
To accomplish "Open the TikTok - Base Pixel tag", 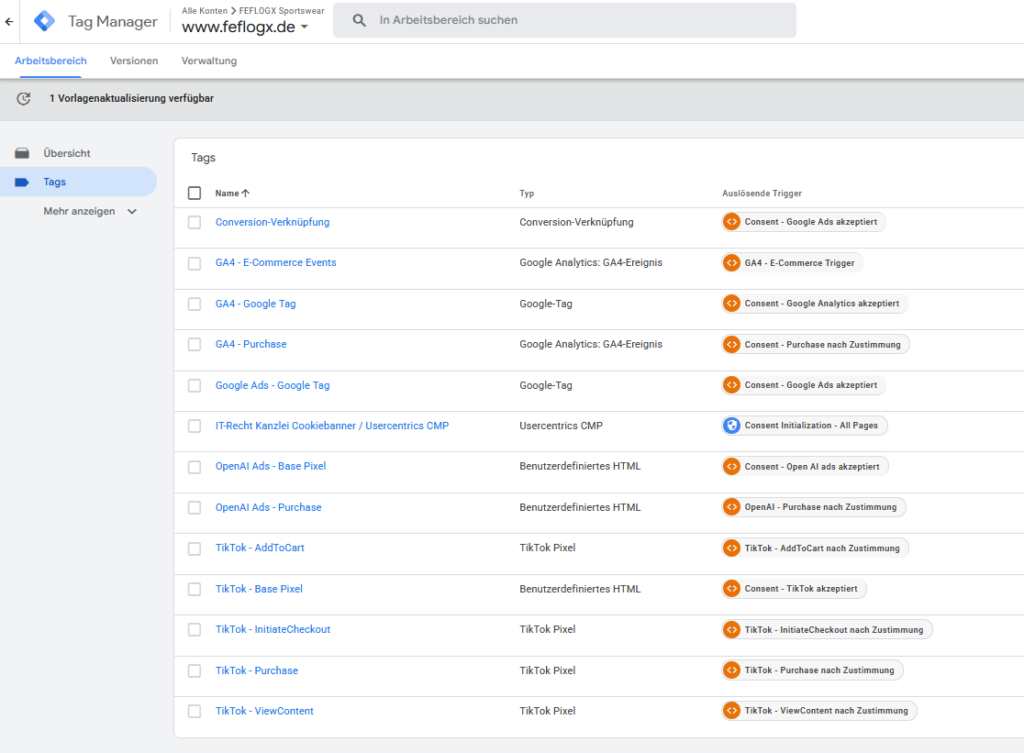I will [x=259, y=589].
